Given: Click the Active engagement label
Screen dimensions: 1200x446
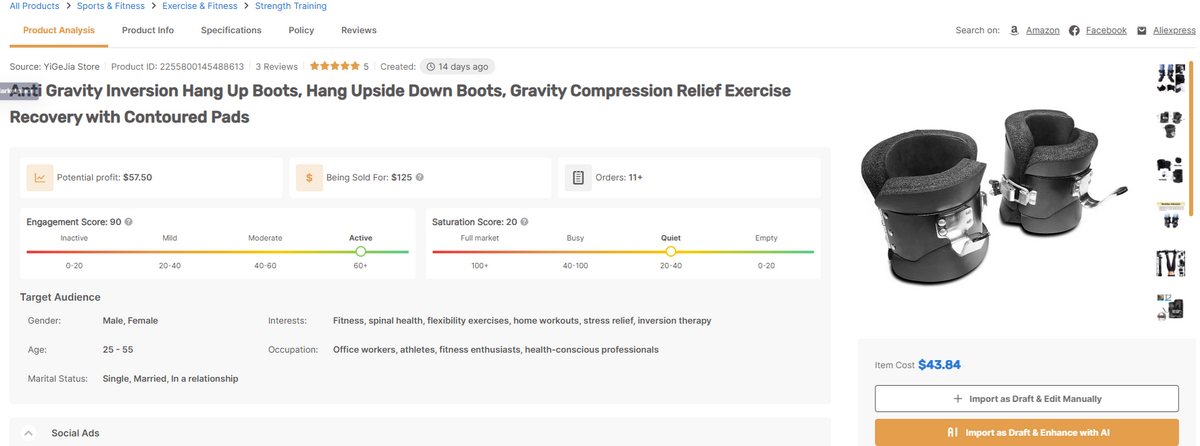Looking at the screenshot, I should (361, 238).
